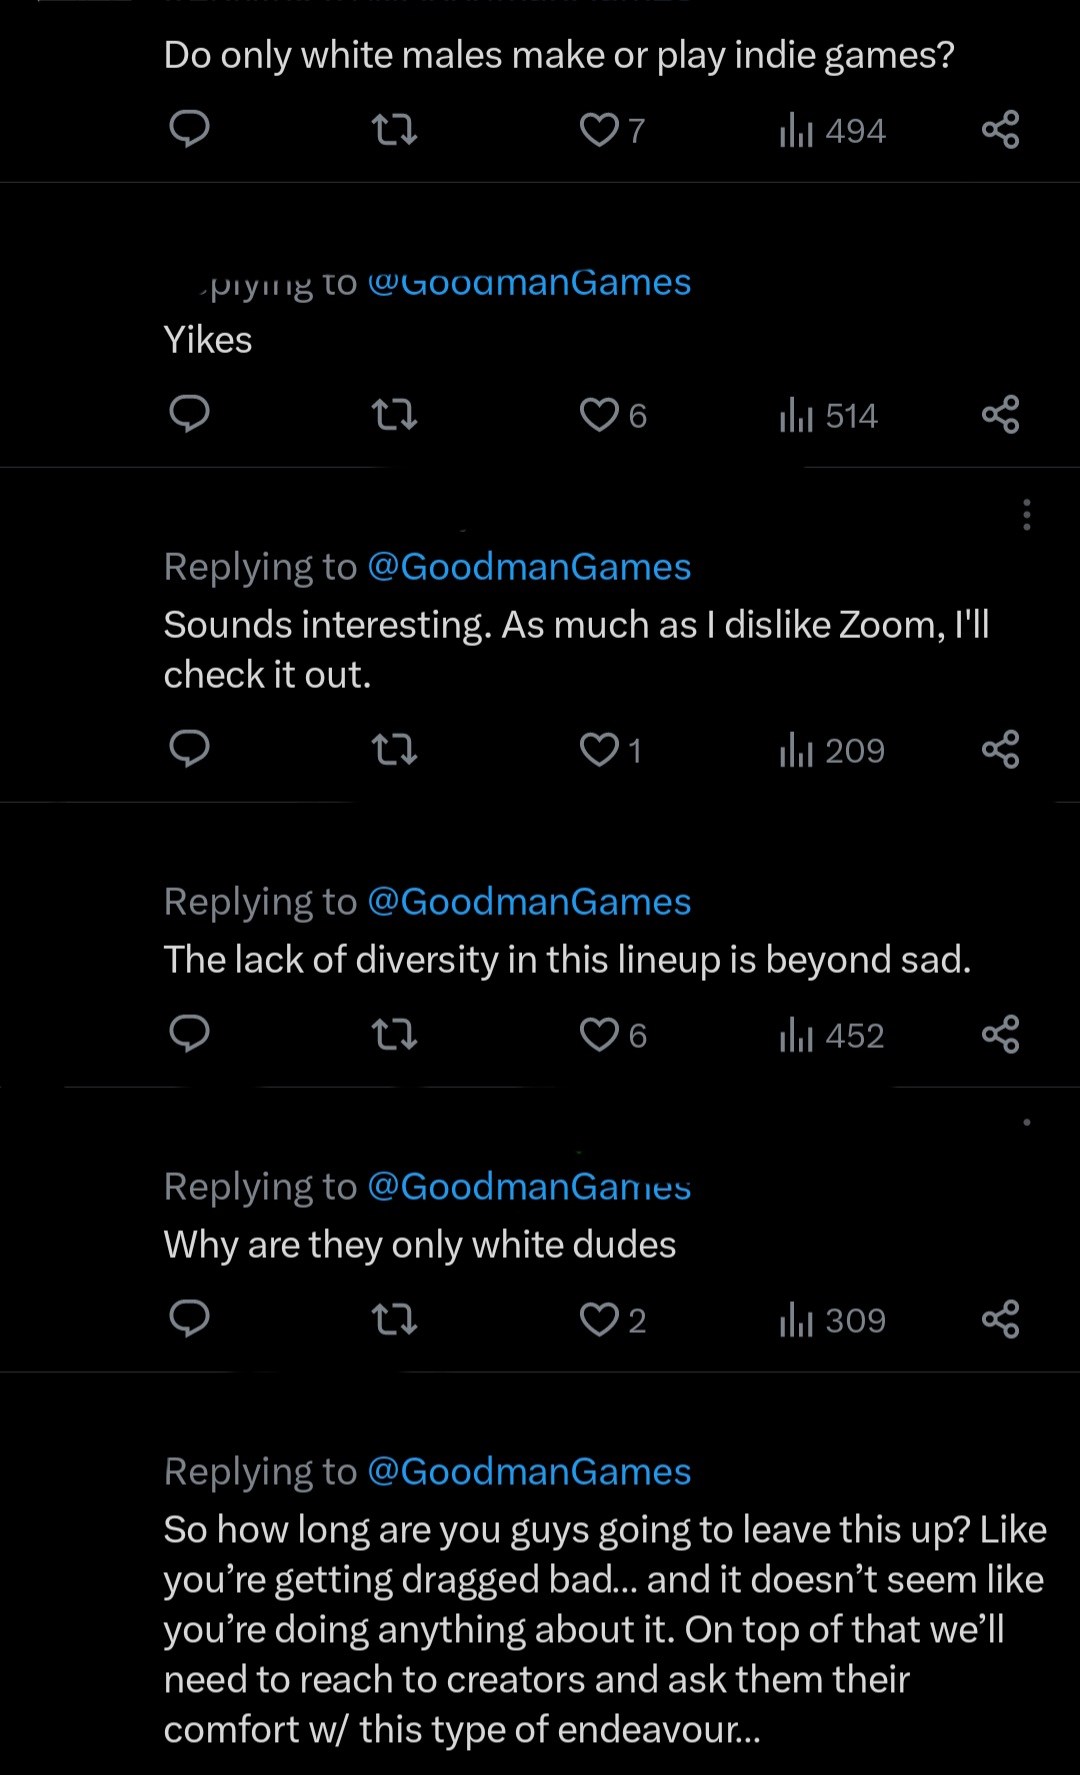
Task: Like the 'Sounds interesting' Zoom reply
Action: pos(600,749)
